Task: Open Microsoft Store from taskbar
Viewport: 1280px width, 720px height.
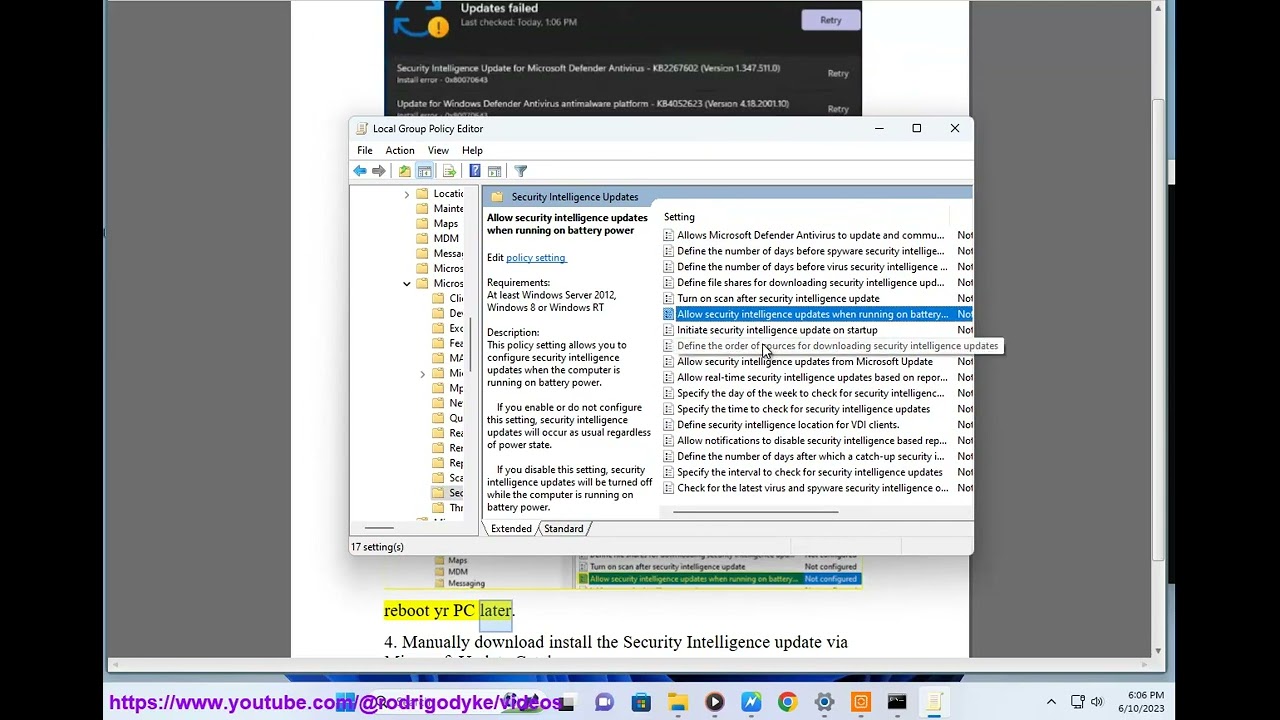Action: tap(641, 703)
